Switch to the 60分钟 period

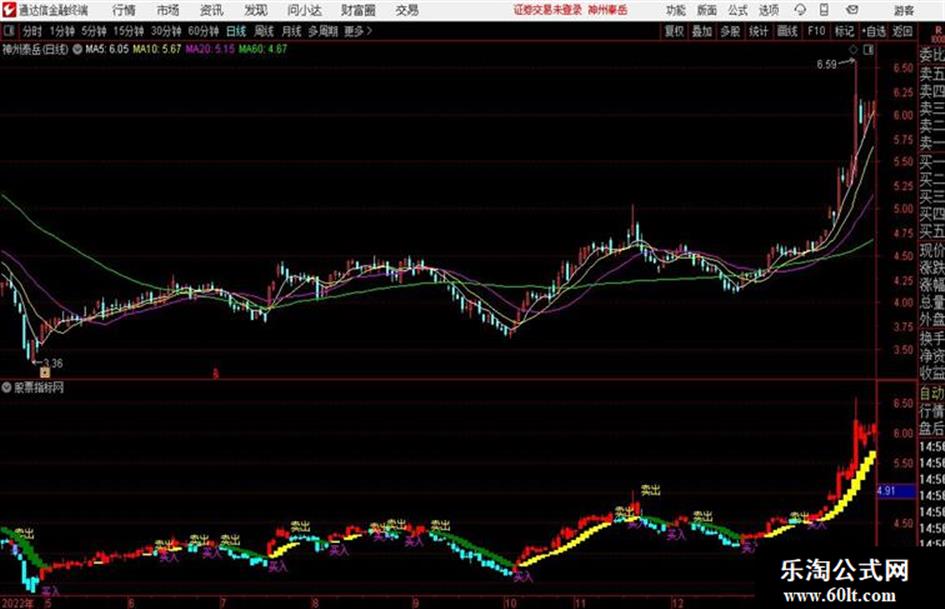[203, 31]
